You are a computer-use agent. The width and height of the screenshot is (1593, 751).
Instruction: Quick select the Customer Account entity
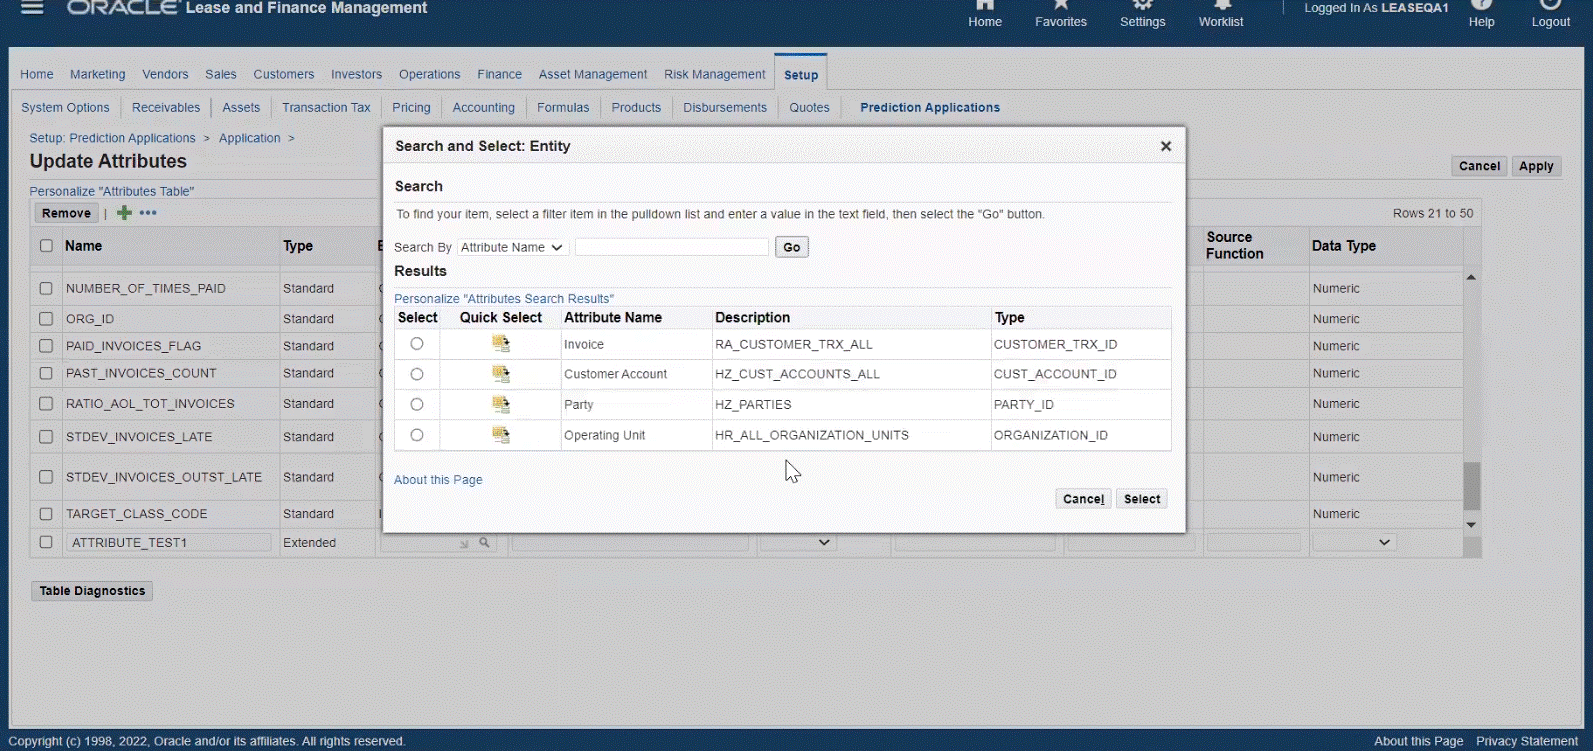(501, 374)
